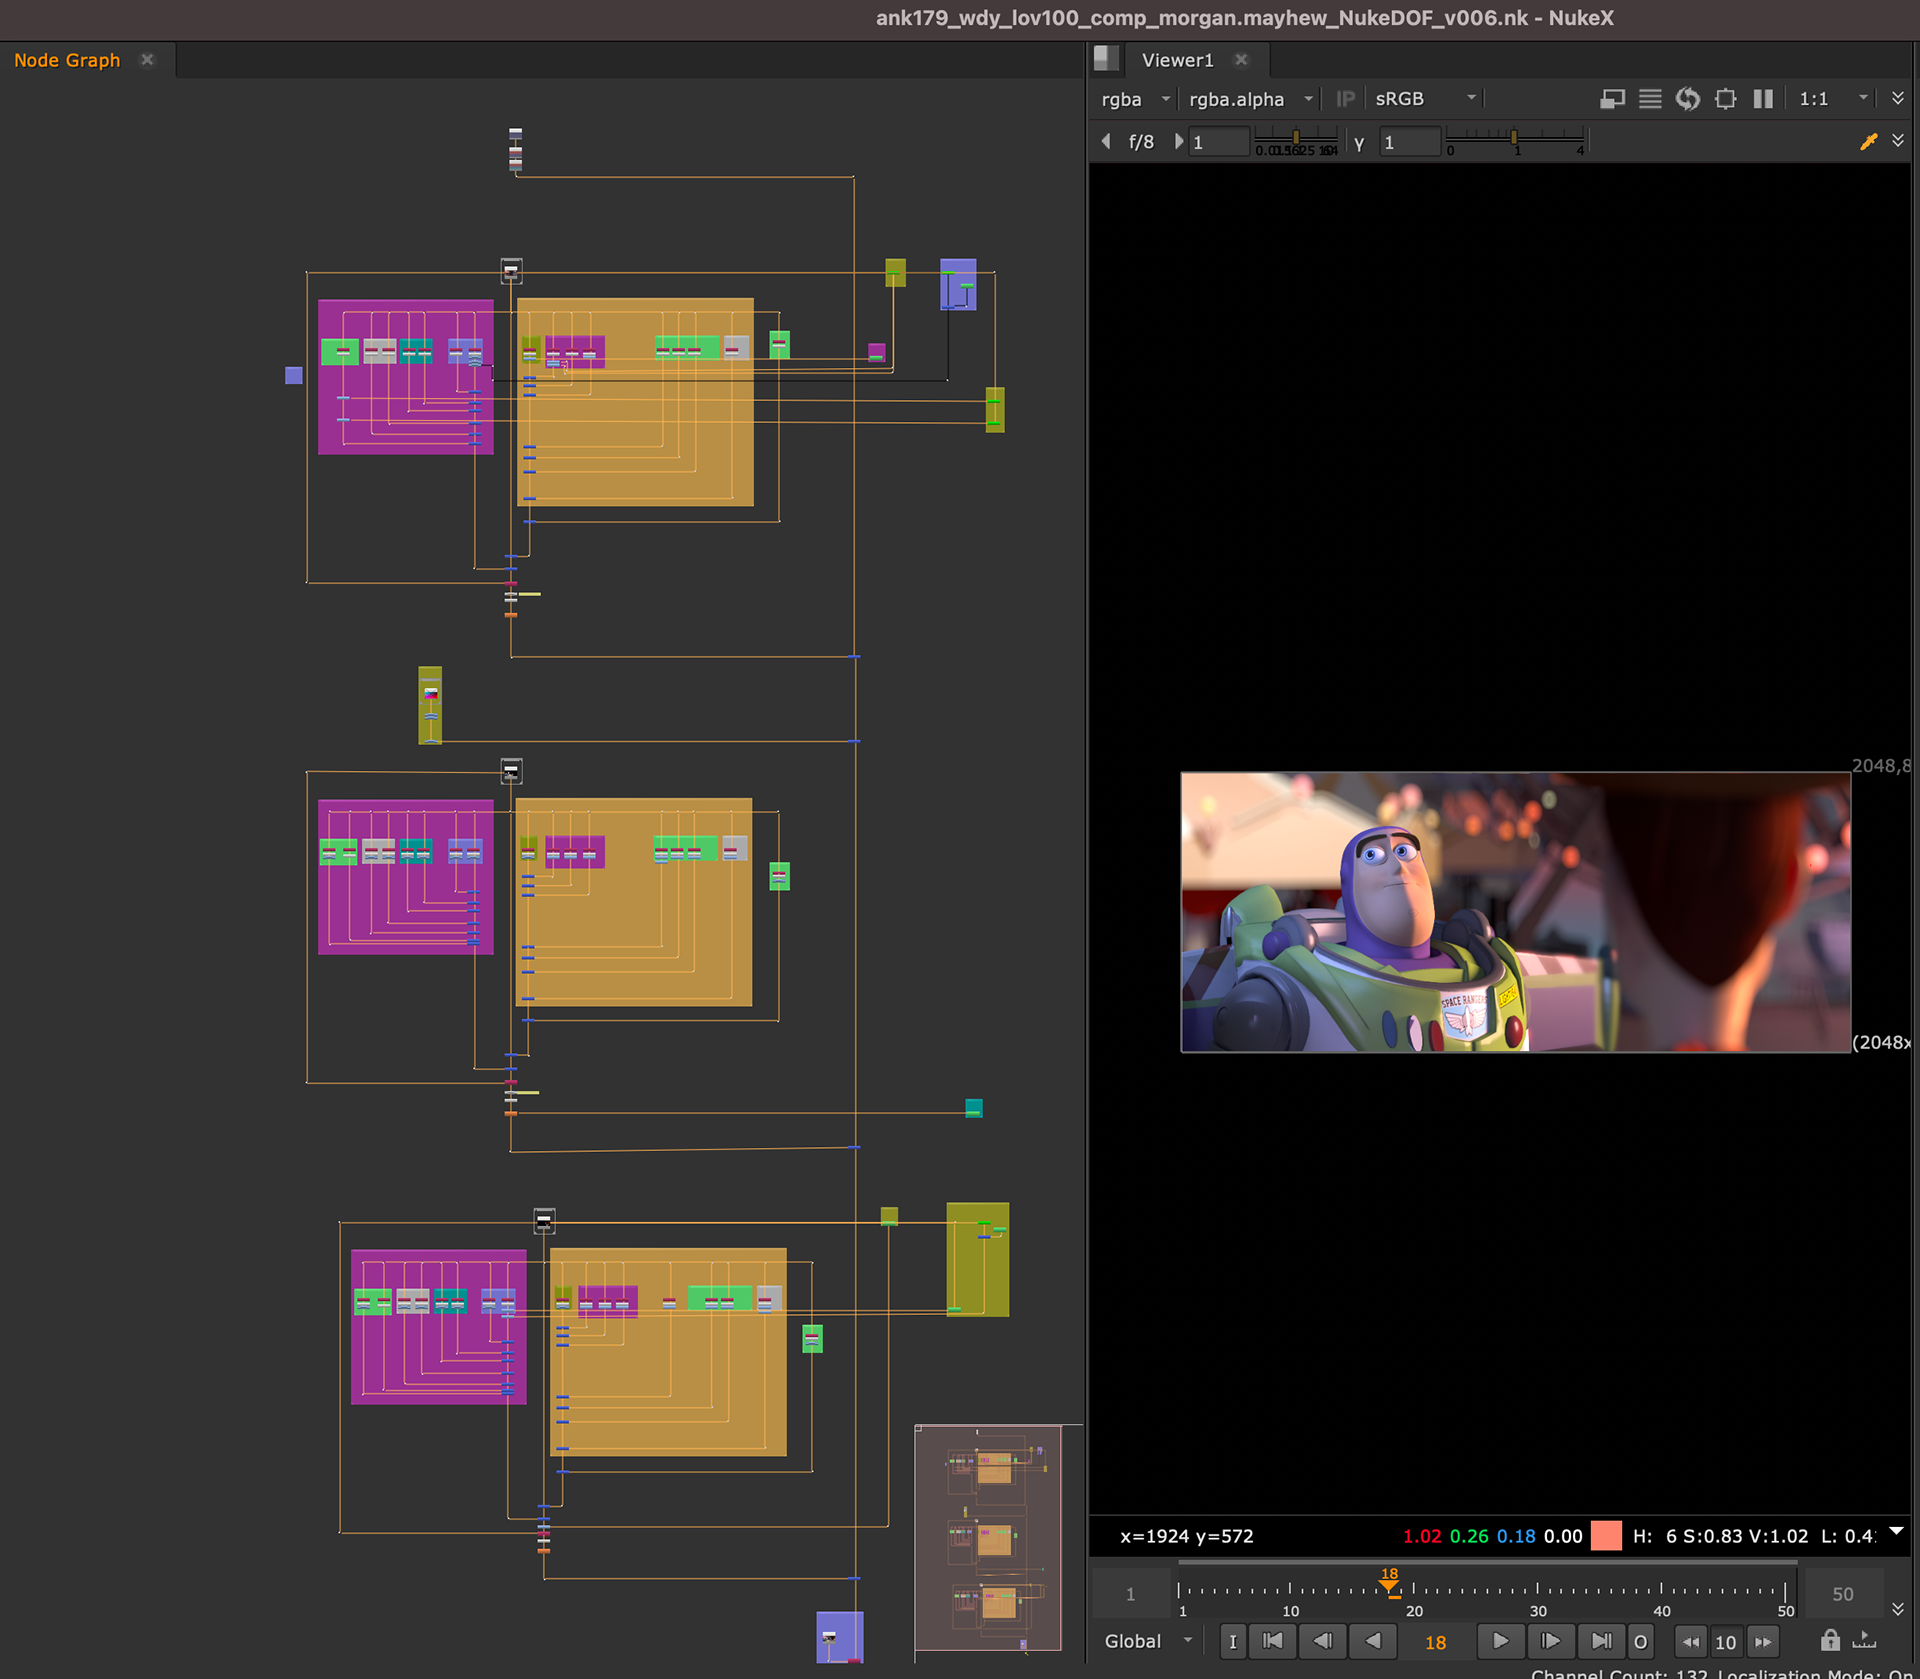
Task: Select the green node right of bottom orange backdrop
Action: coord(812,1338)
